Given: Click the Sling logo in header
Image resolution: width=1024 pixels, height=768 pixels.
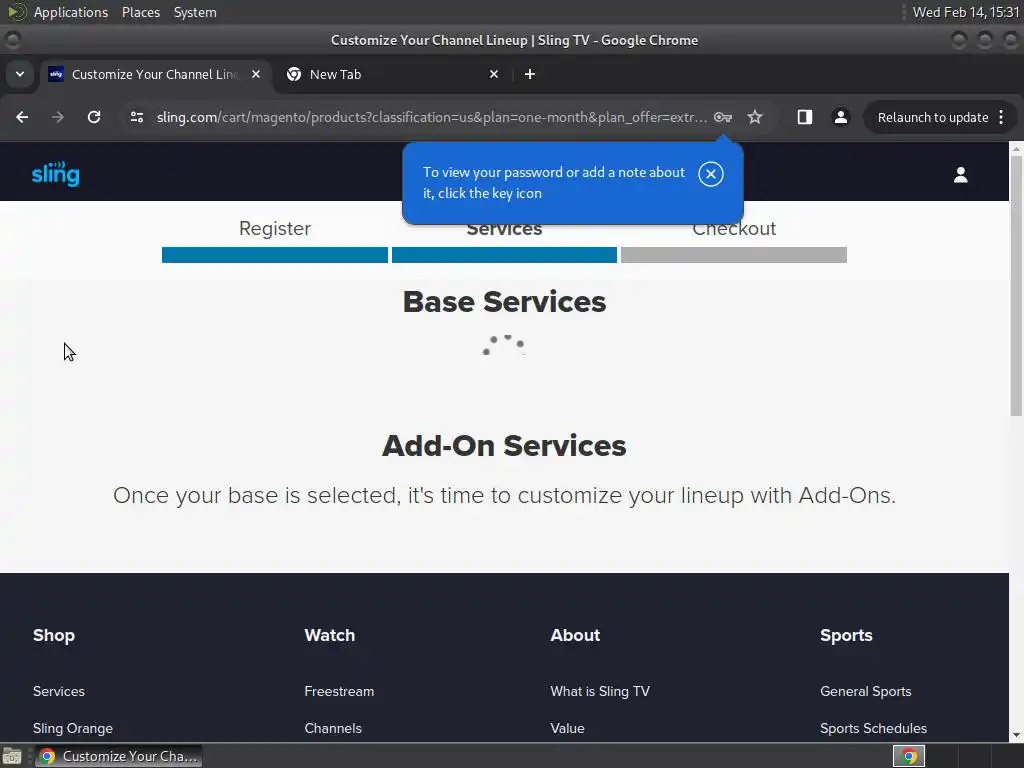Looking at the screenshot, I should pos(56,174).
